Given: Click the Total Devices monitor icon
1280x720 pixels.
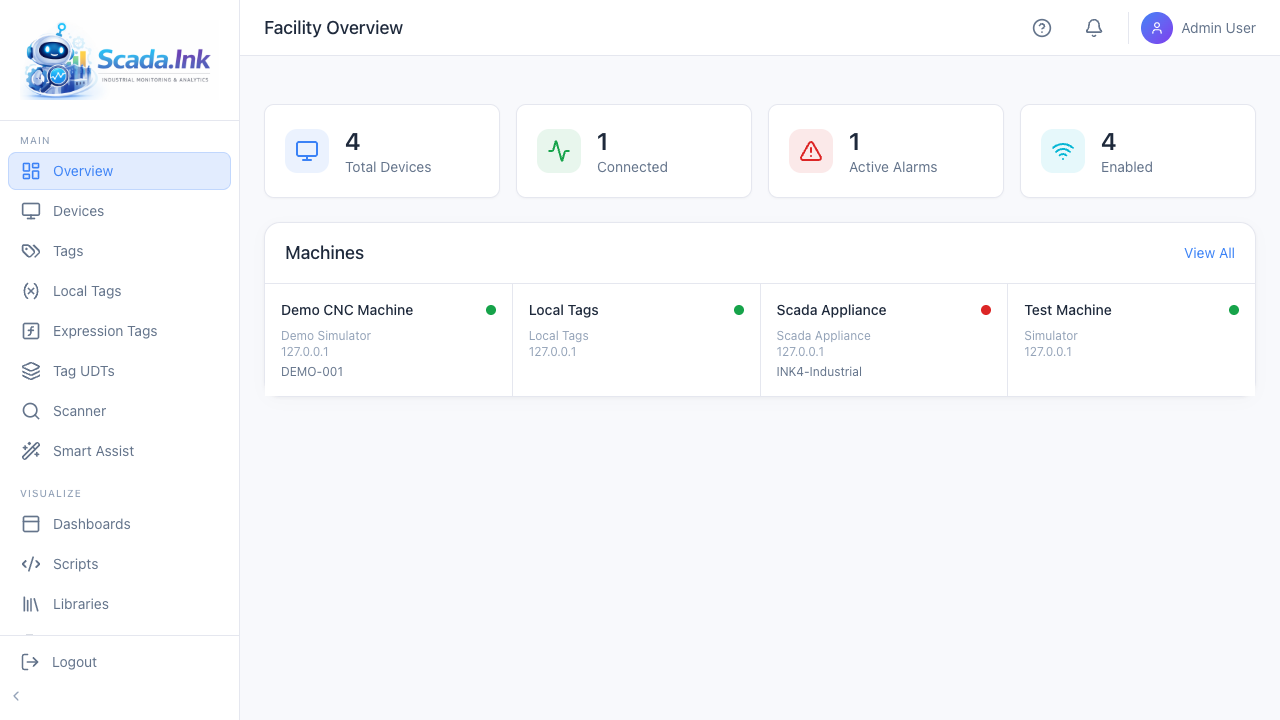Looking at the screenshot, I should pos(307,151).
